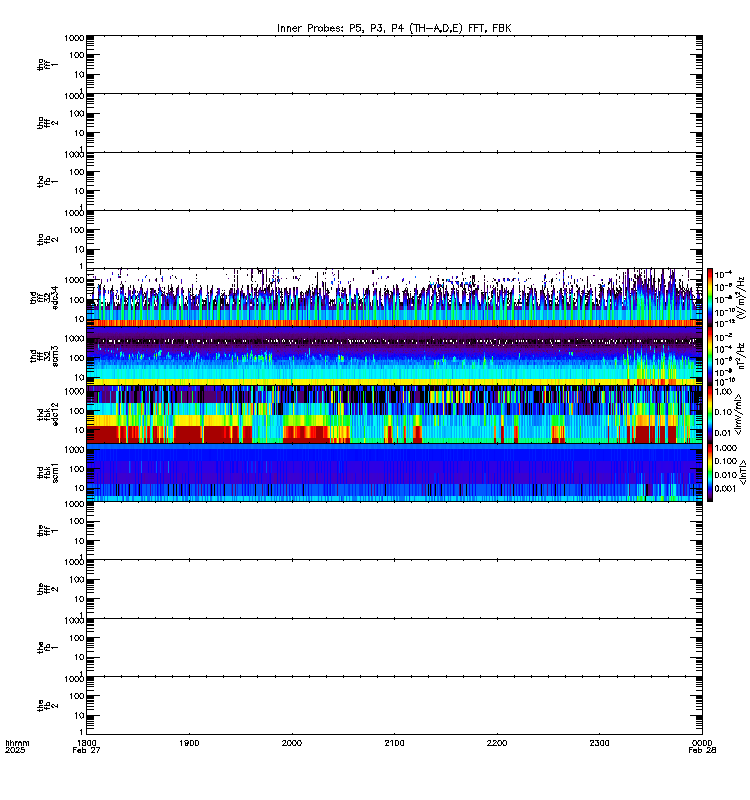
Task: Click the 'thd fbk edc12' axis label
Action: 47,414
